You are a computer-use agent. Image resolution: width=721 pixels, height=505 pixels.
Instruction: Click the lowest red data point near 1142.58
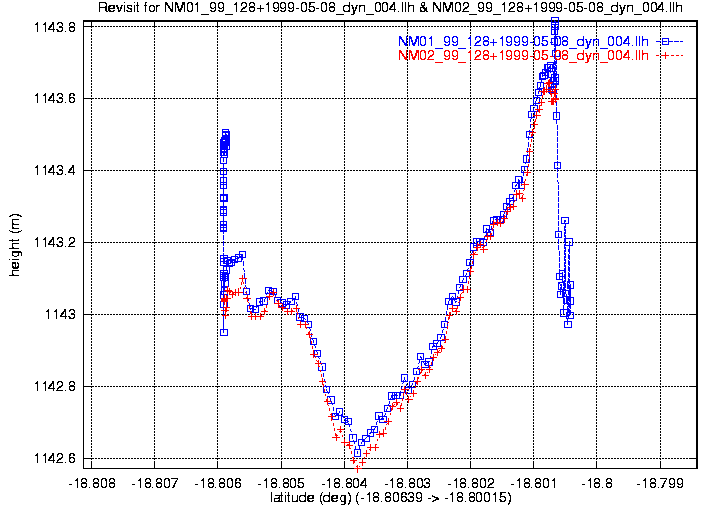[x=359, y=466]
